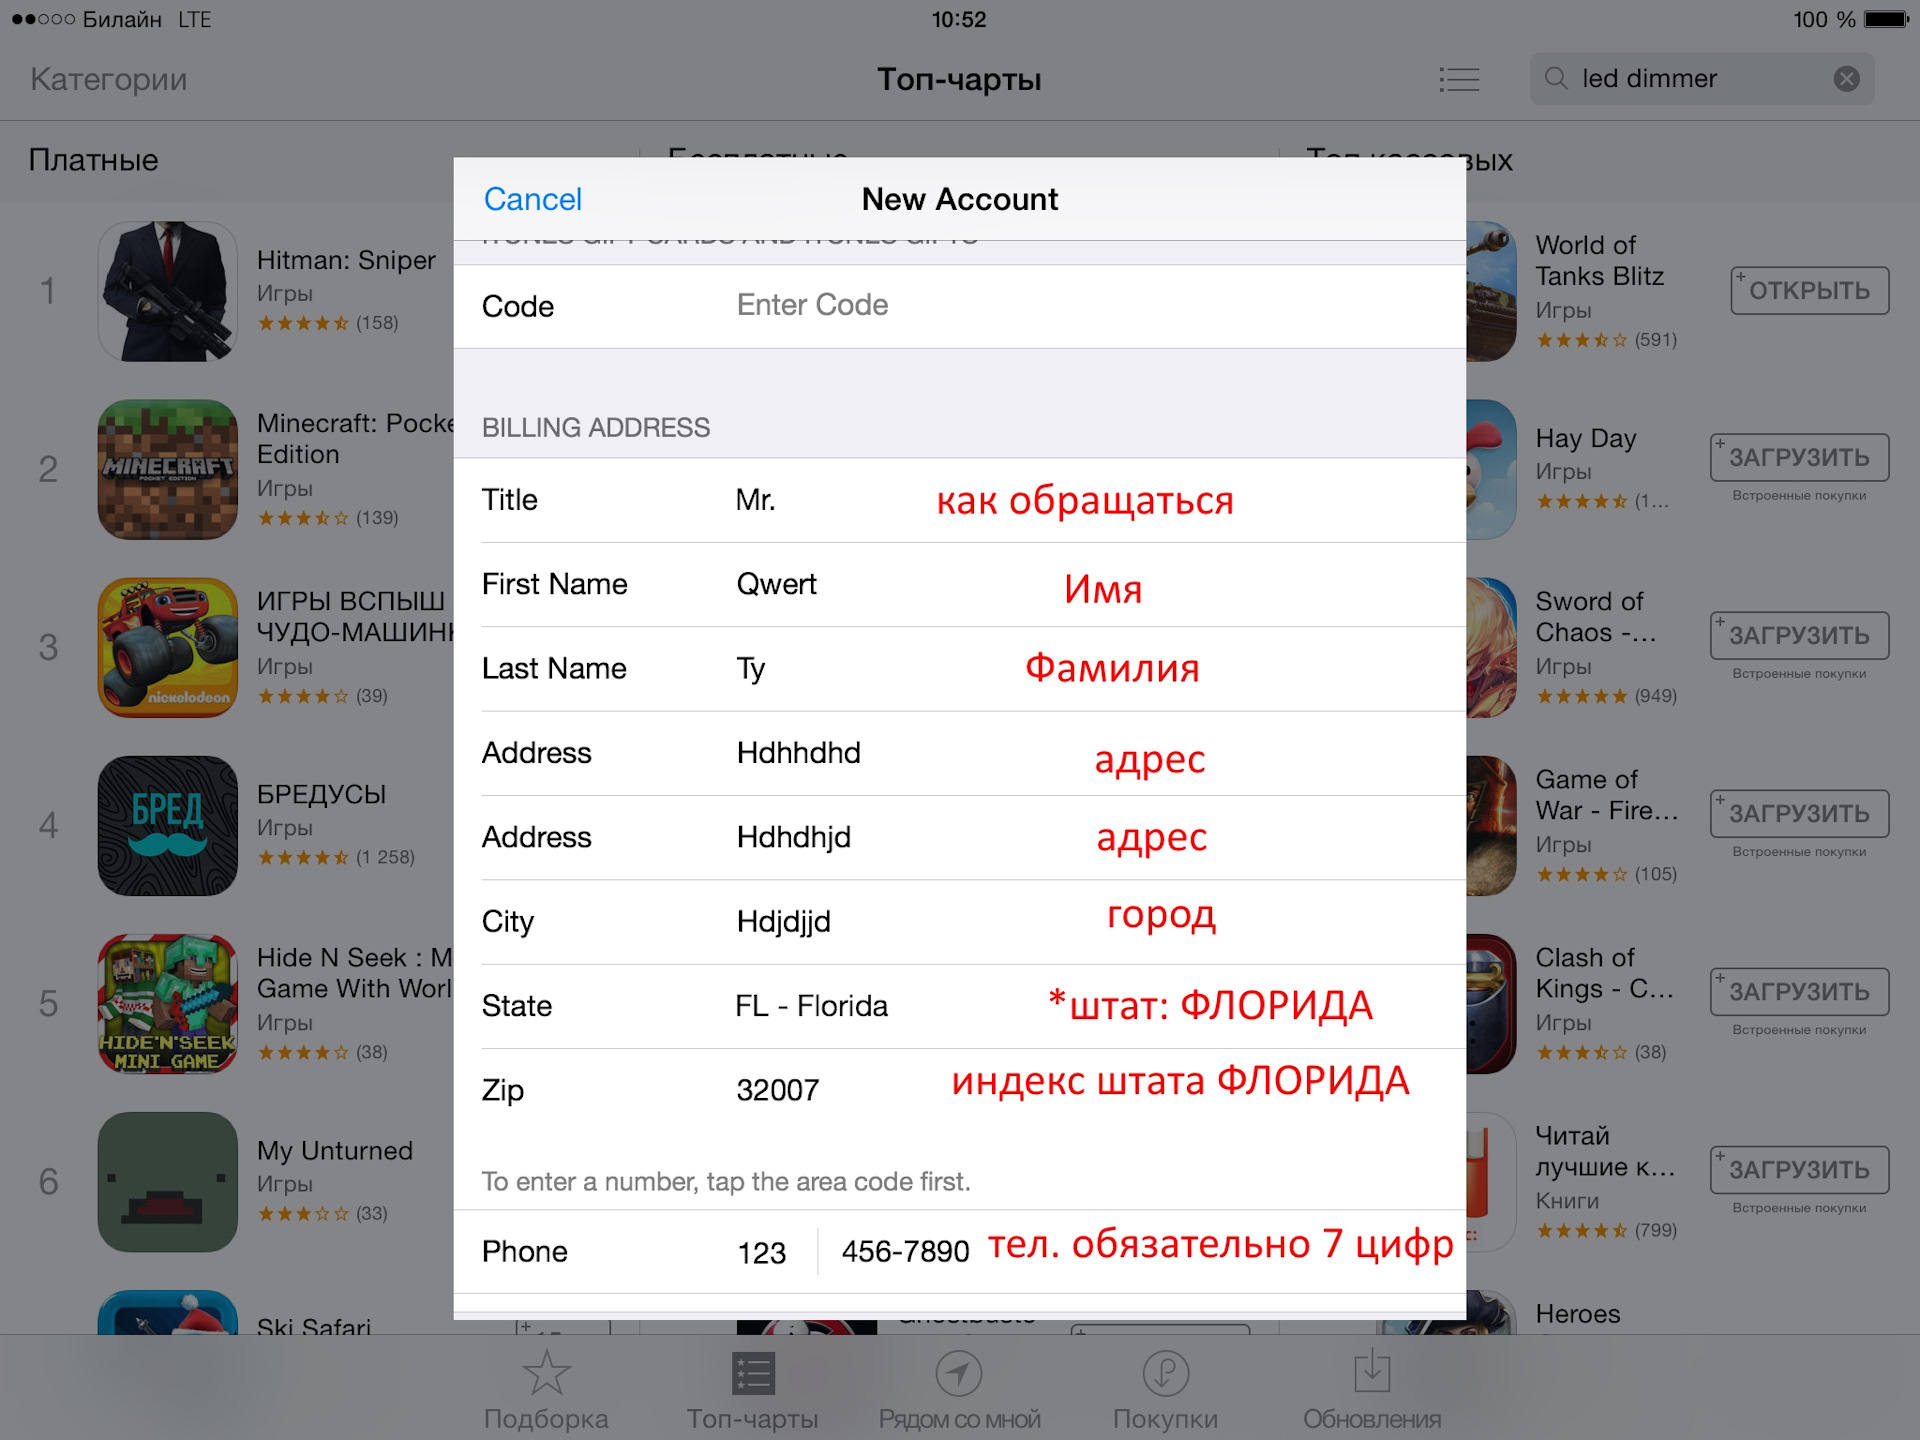Open State picker showing FL - Florida

[960, 1005]
